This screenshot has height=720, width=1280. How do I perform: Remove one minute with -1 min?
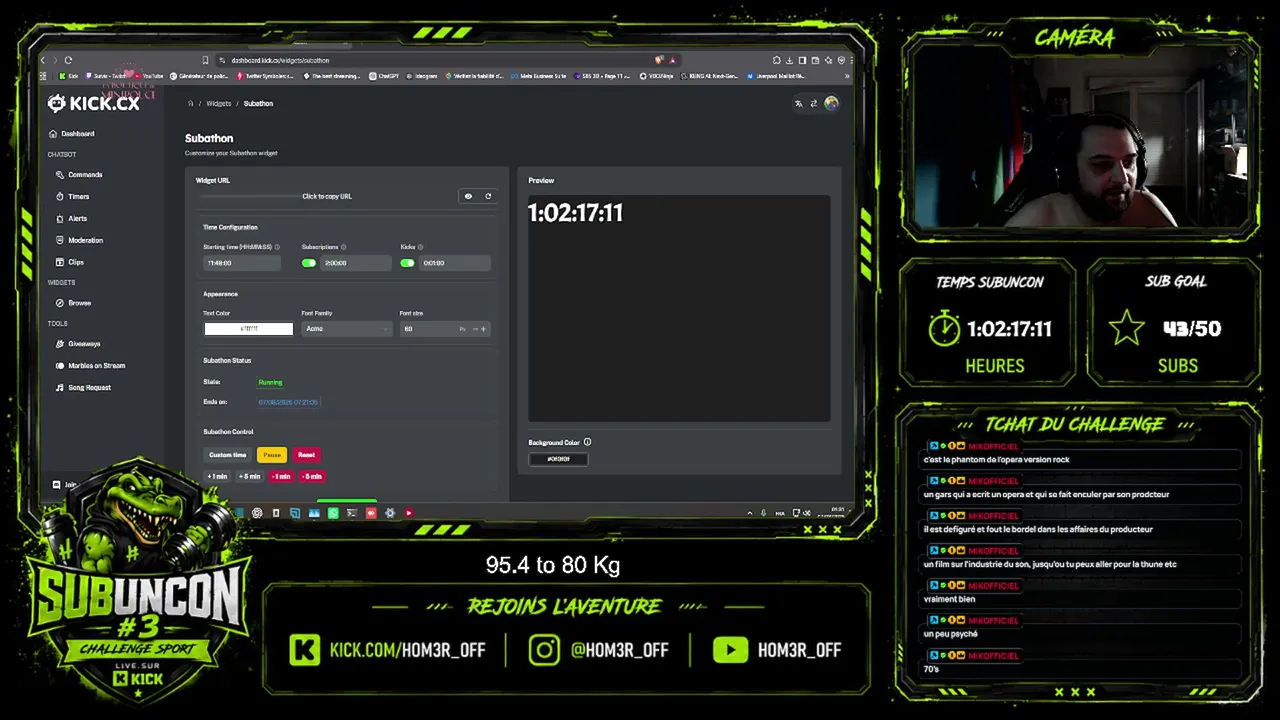(x=281, y=477)
